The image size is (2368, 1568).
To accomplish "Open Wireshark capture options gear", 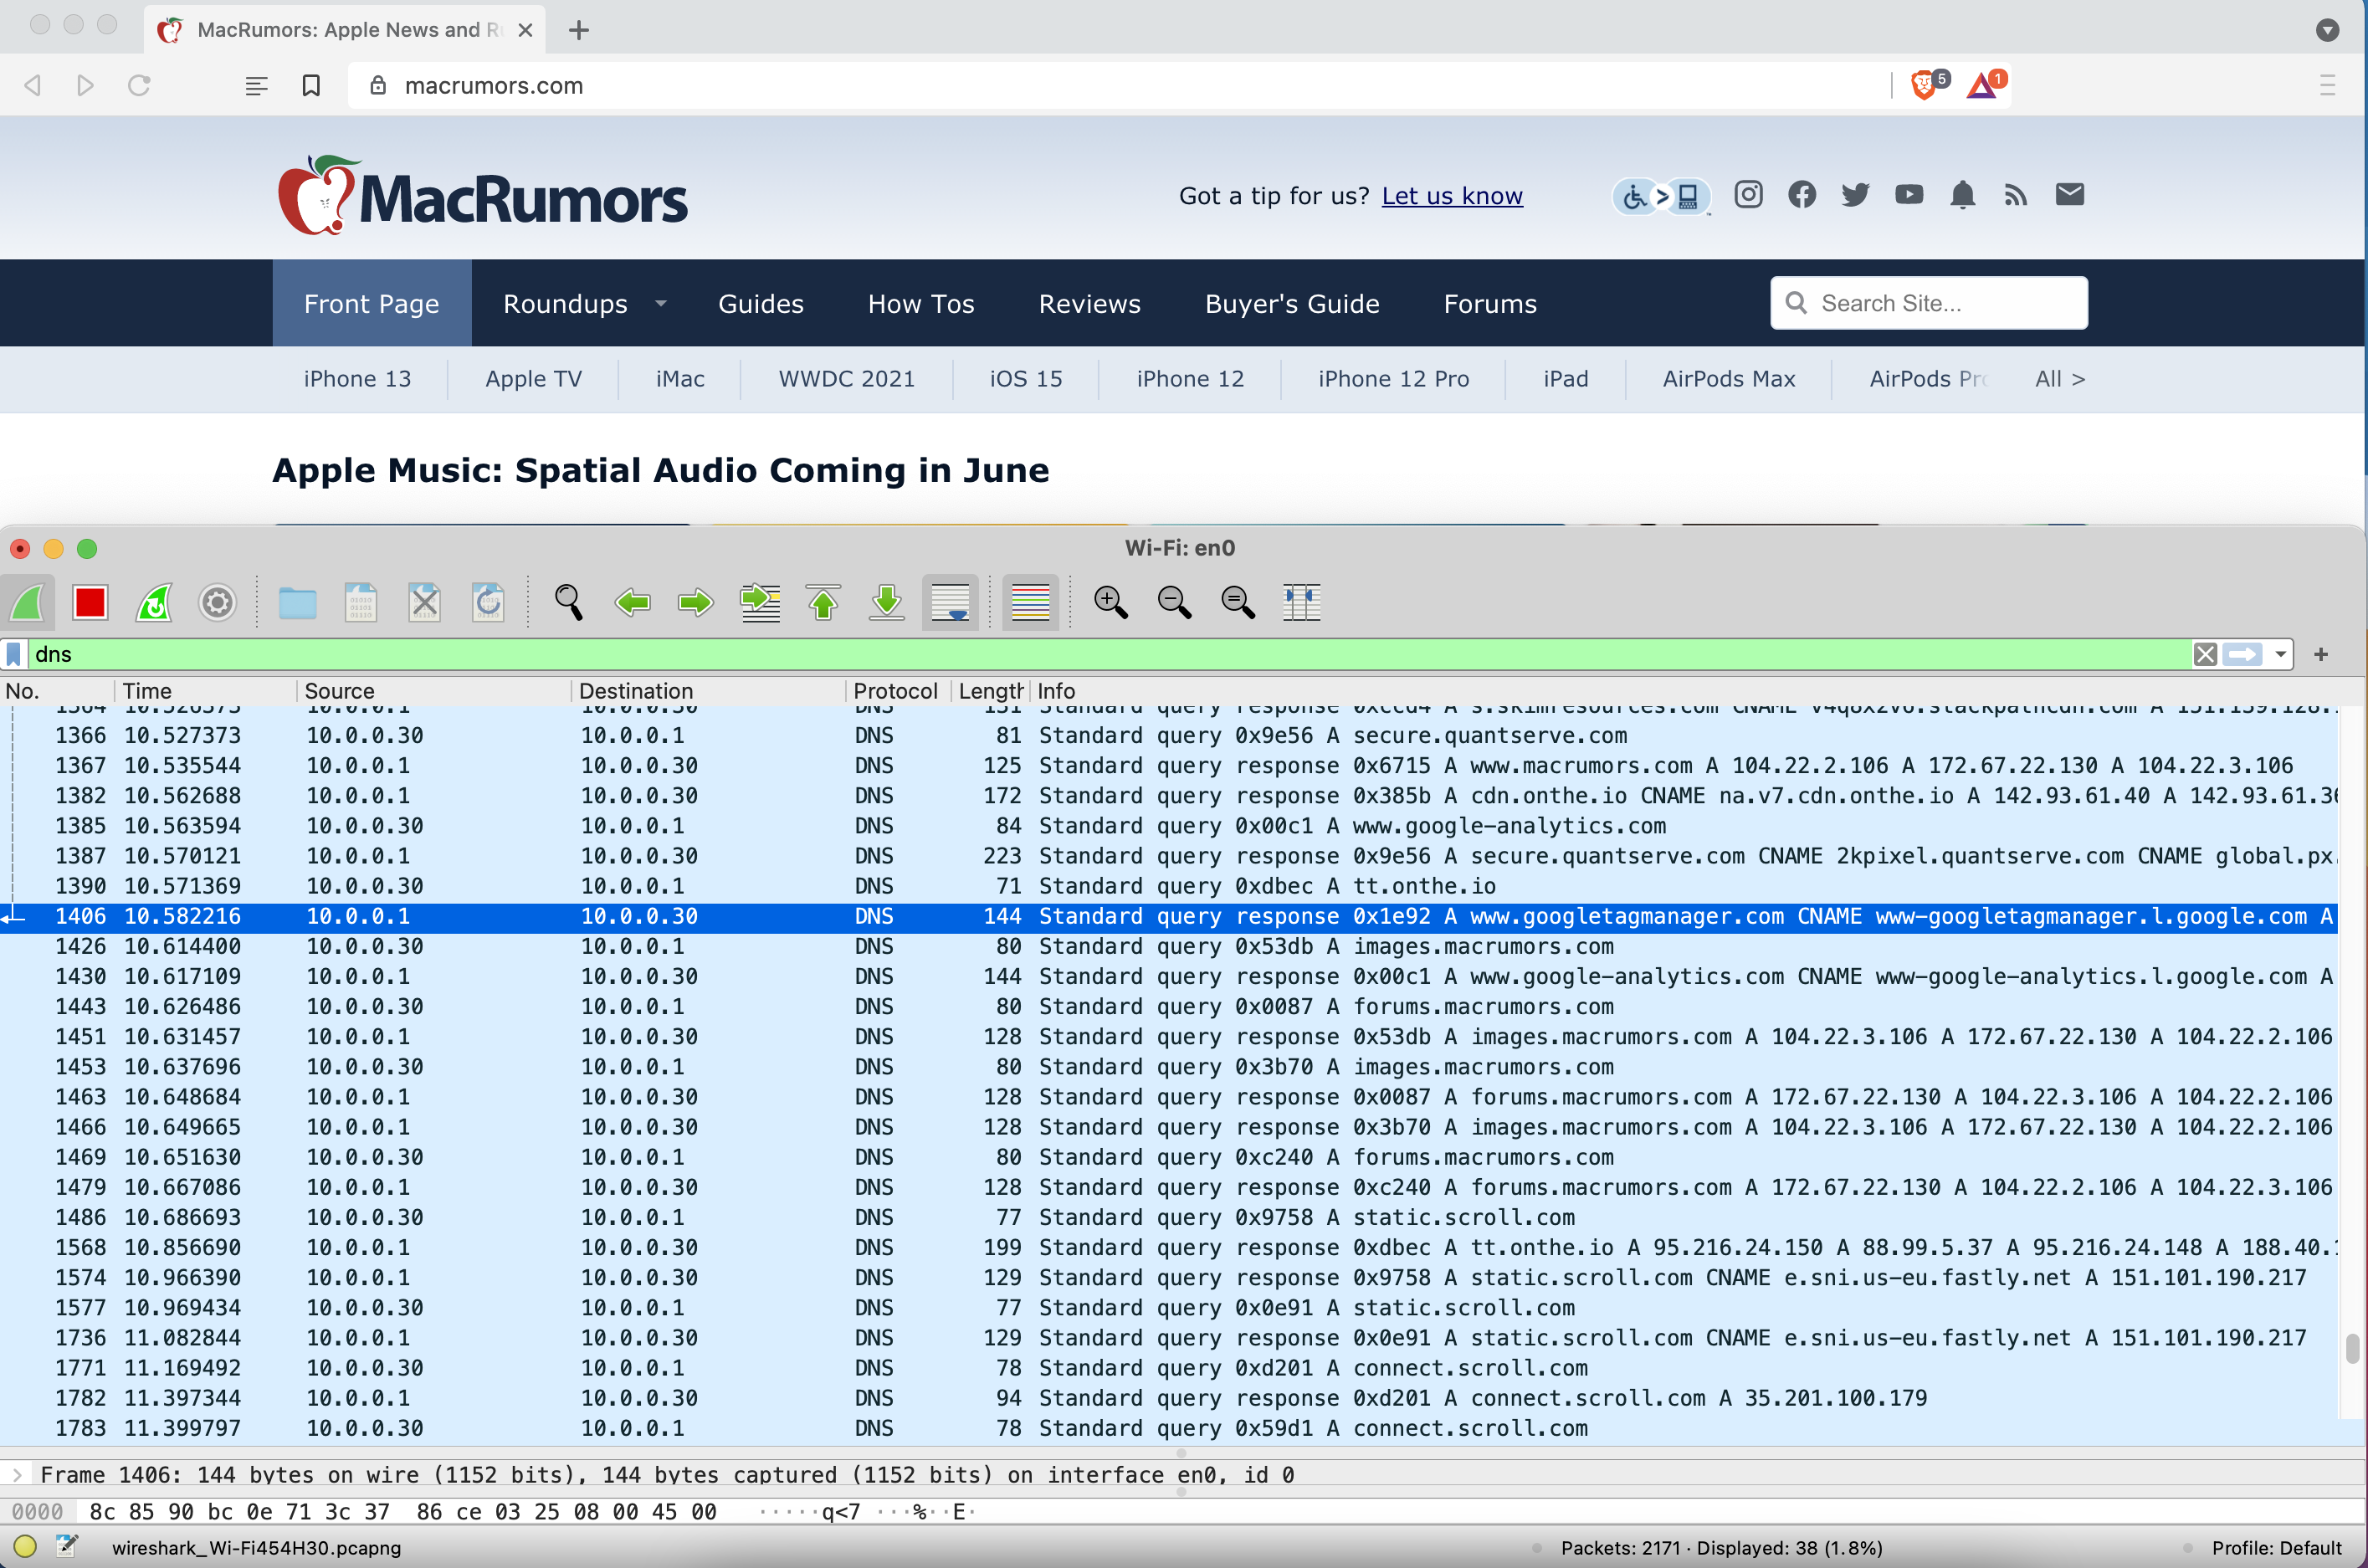I will pos(217,602).
